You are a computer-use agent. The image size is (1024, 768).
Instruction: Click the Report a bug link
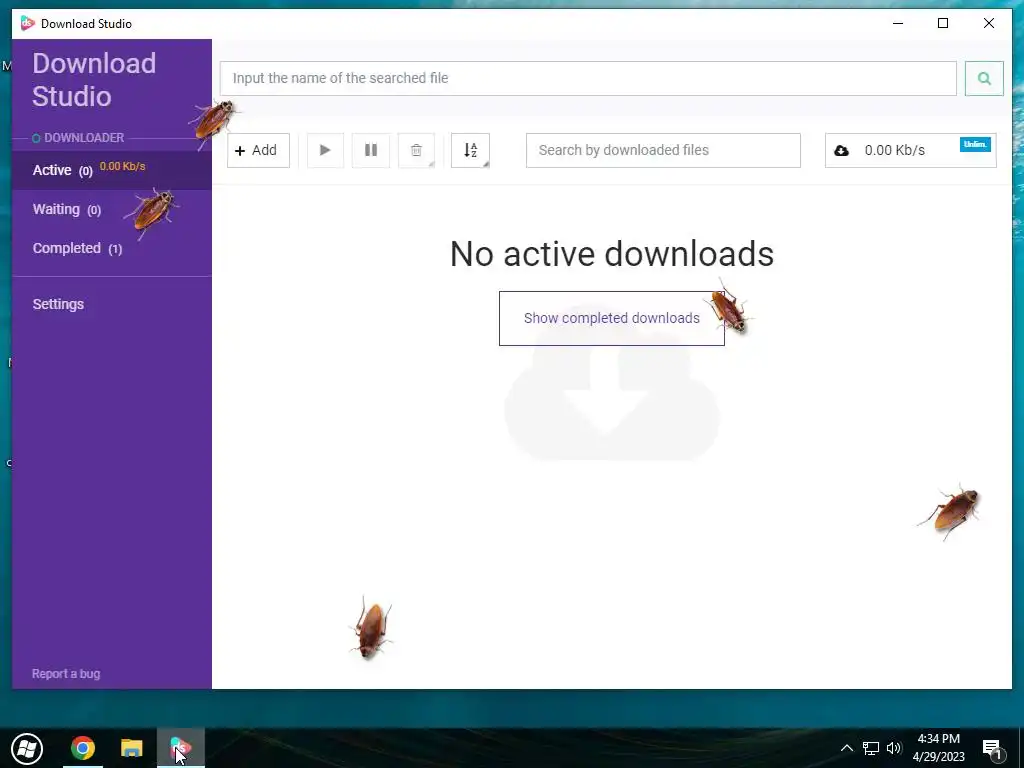66,674
